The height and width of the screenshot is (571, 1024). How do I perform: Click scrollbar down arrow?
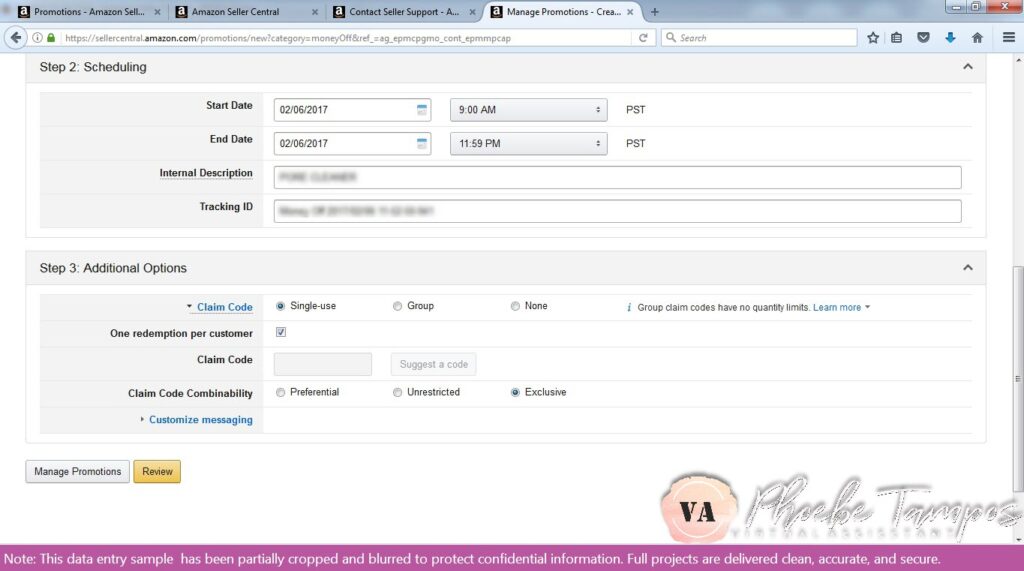tap(1018, 540)
